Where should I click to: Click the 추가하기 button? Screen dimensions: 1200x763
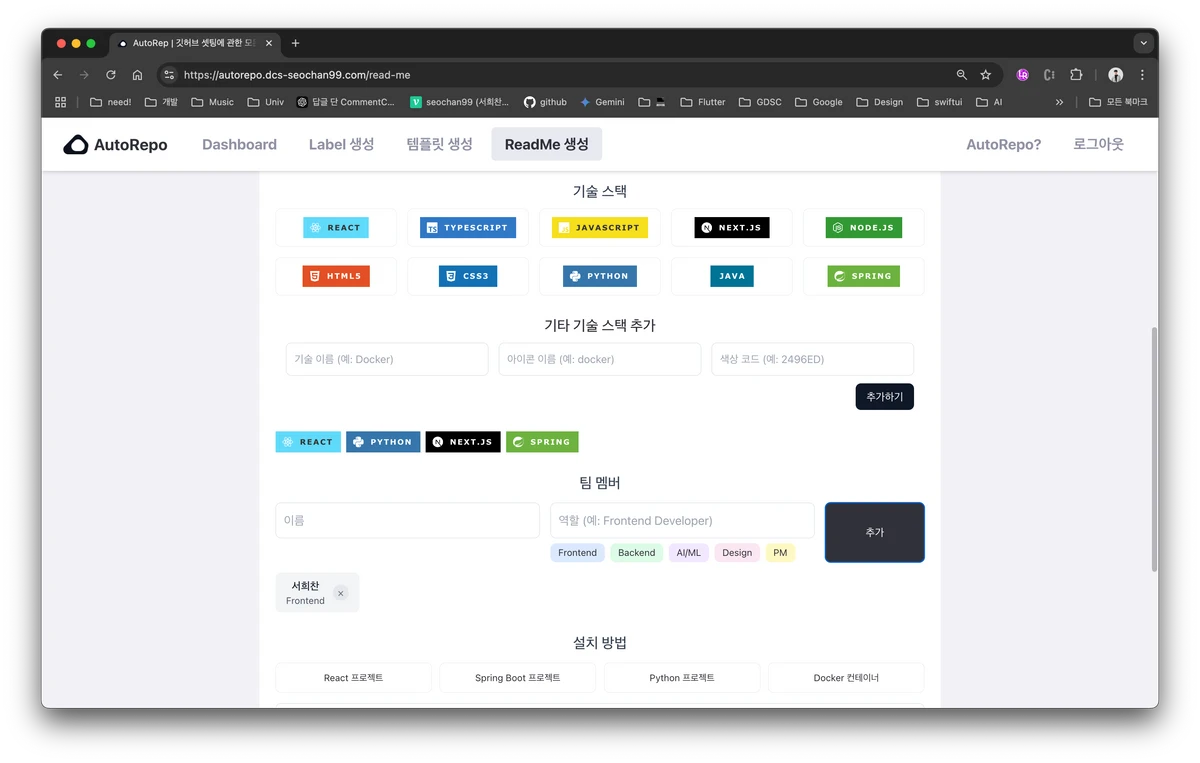[x=884, y=397]
